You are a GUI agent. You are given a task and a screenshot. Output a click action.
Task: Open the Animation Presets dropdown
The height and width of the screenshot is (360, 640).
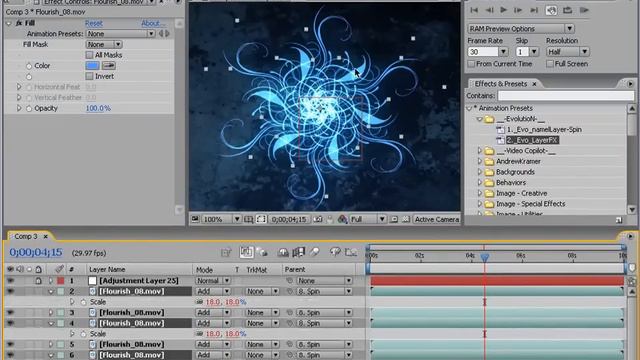click(x=120, y=33)
